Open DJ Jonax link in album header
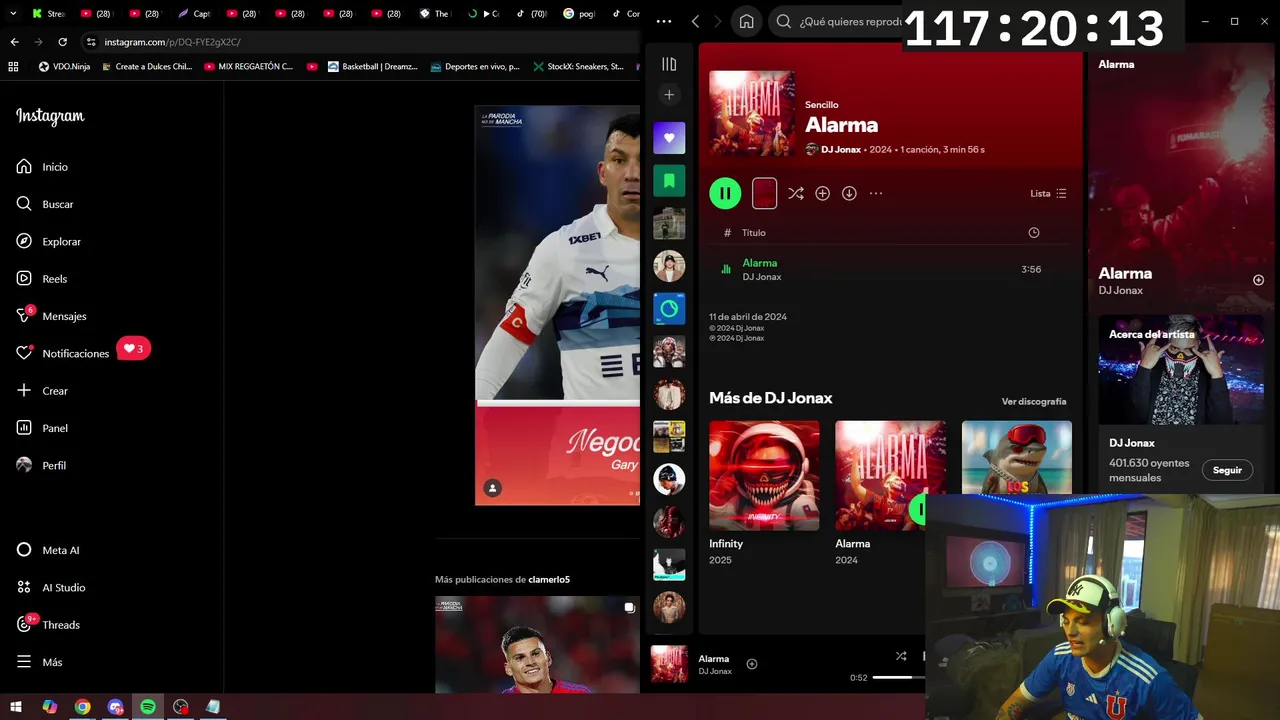The image size is (1280, 720). click(841, 149)
